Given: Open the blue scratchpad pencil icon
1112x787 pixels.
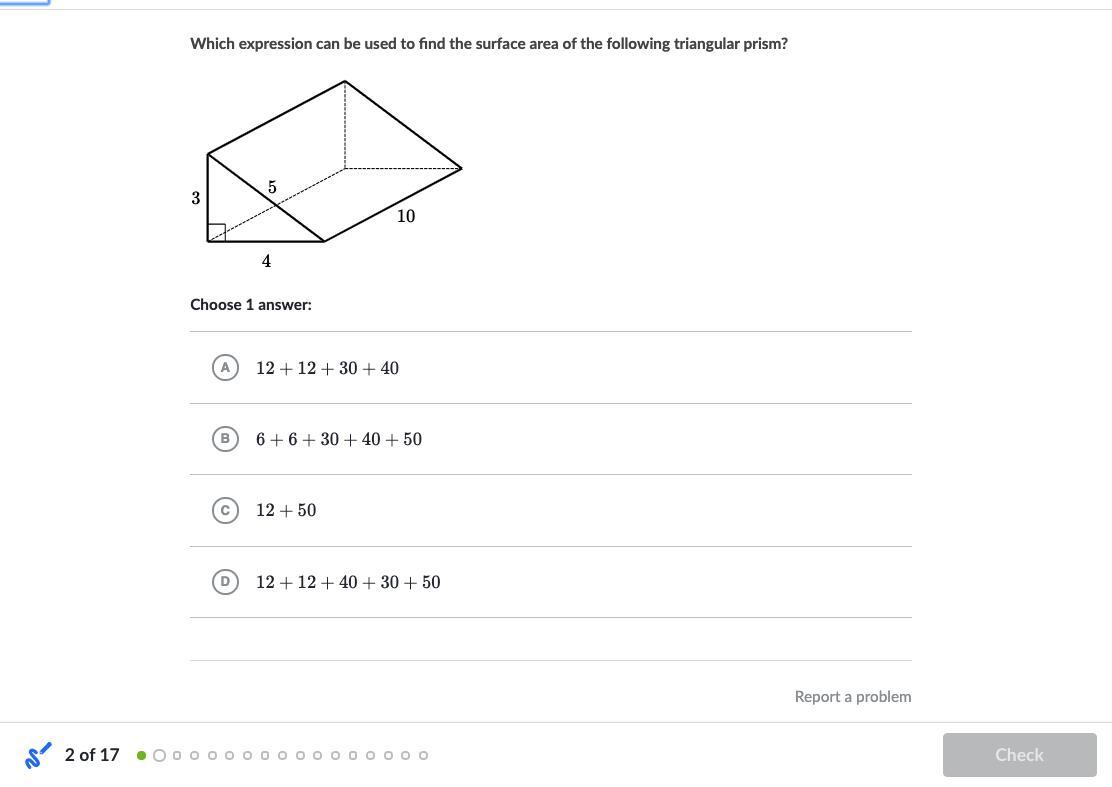Looking at the screenshot, I should (38, 755).
